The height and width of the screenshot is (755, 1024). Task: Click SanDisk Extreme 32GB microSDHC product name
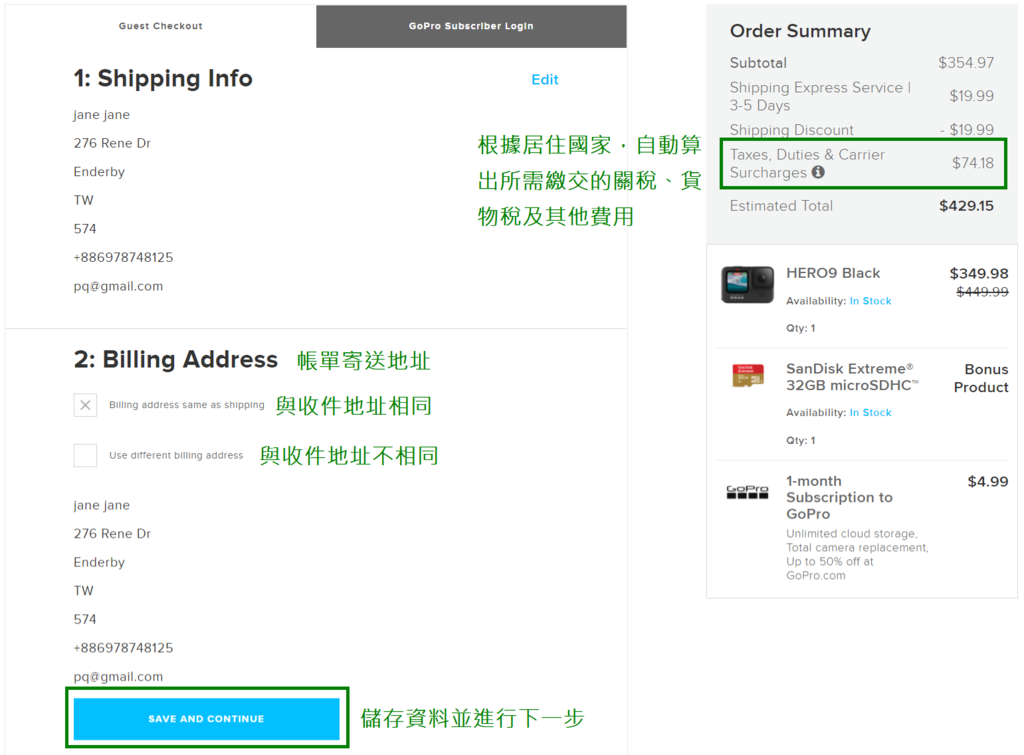pyautogui.click(x=852, y=377)
